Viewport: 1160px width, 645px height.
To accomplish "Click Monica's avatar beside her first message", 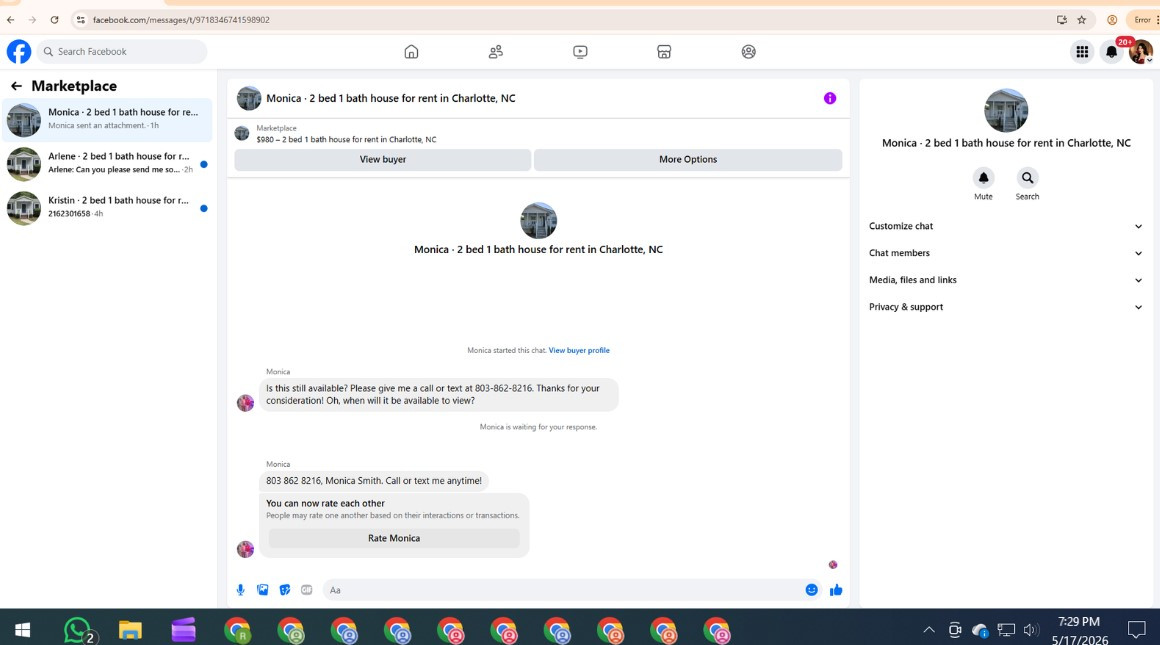I will (x=246, y=403).
